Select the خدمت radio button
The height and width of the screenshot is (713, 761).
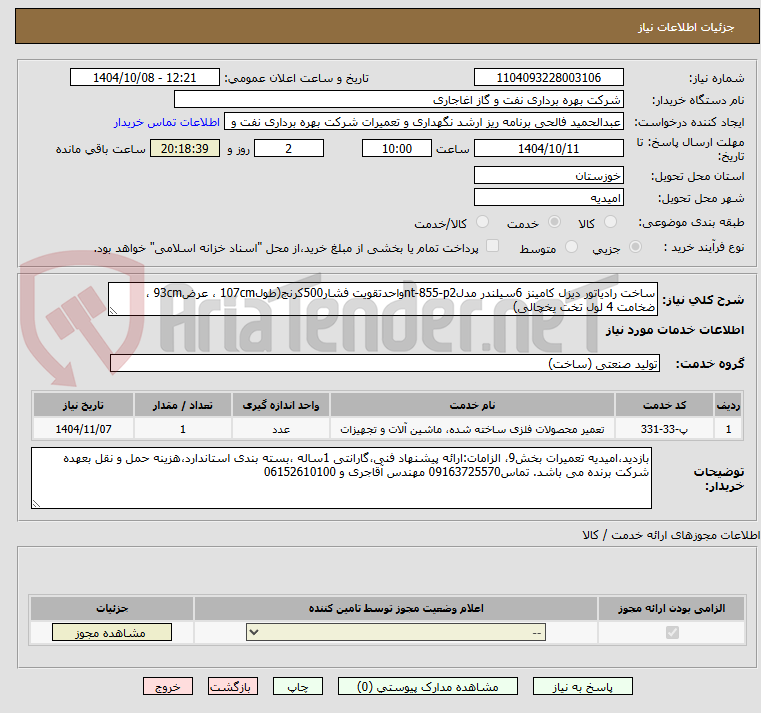click(x=554, y=222)
